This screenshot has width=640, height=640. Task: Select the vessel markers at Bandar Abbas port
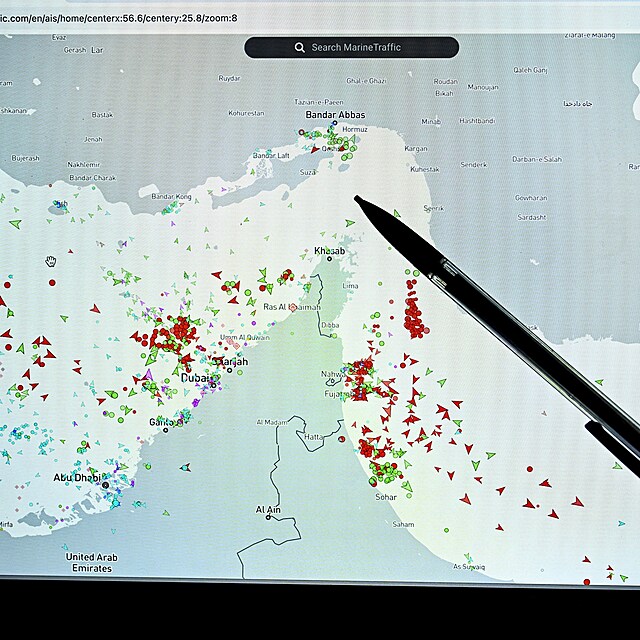click(x=340, y=145)
